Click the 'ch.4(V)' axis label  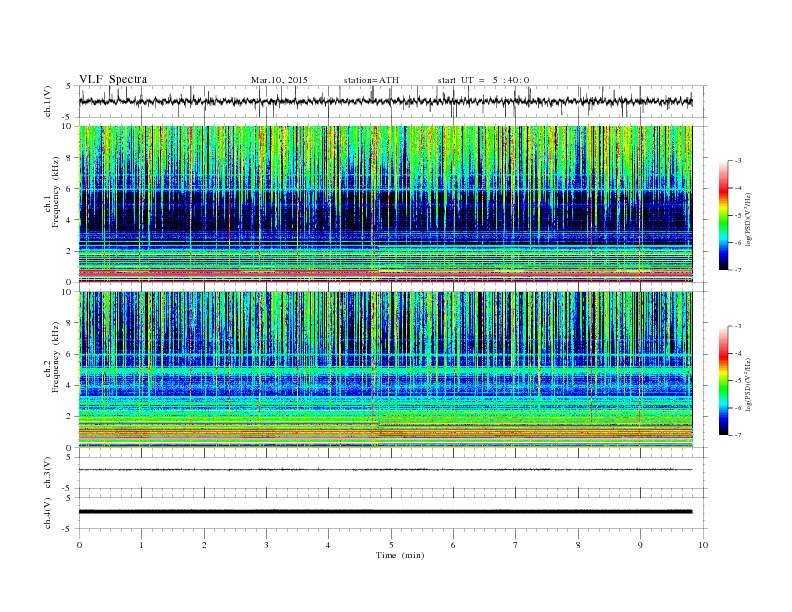coord(48,513)
